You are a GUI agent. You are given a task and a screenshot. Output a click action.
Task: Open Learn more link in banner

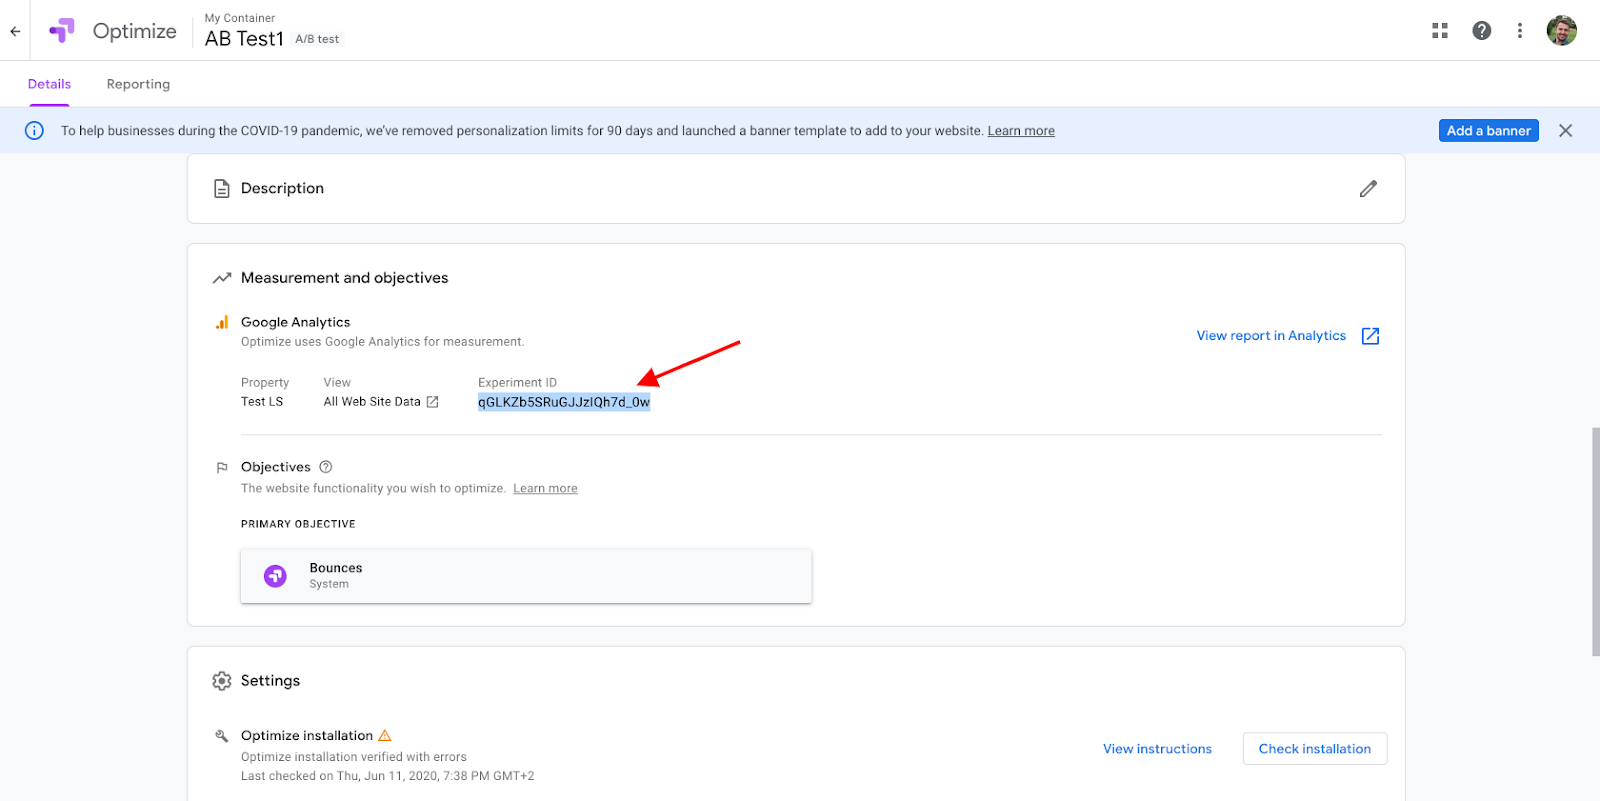click(1021, 131)
